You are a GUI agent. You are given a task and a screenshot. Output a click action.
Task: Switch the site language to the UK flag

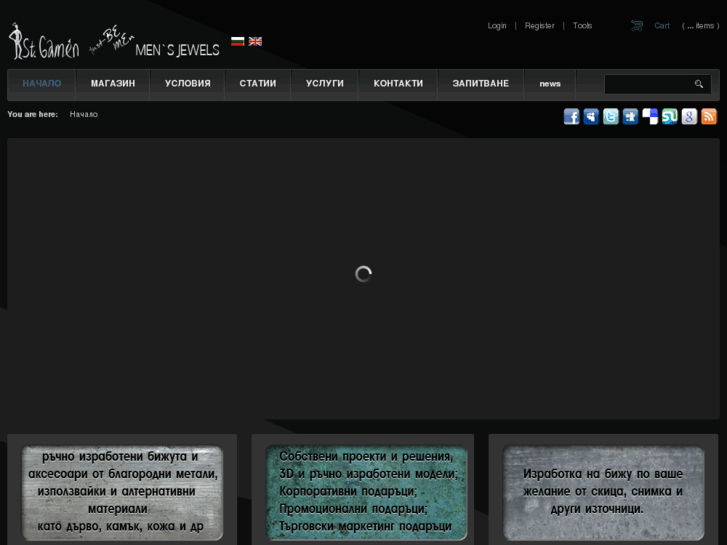click(x=255, y=41)
